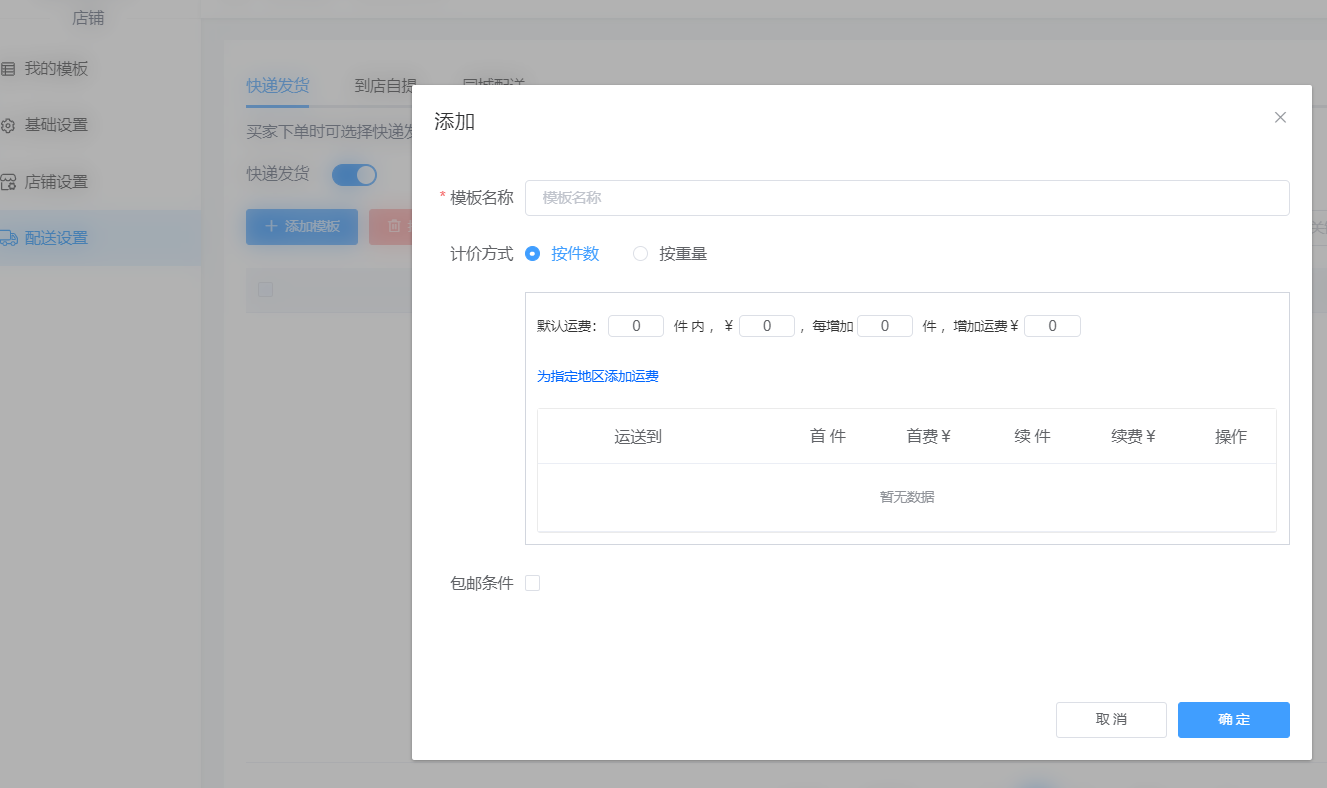1327x788 pixels.
Task: Toggle the 快递发货 switch
Action: click(354, 175)
